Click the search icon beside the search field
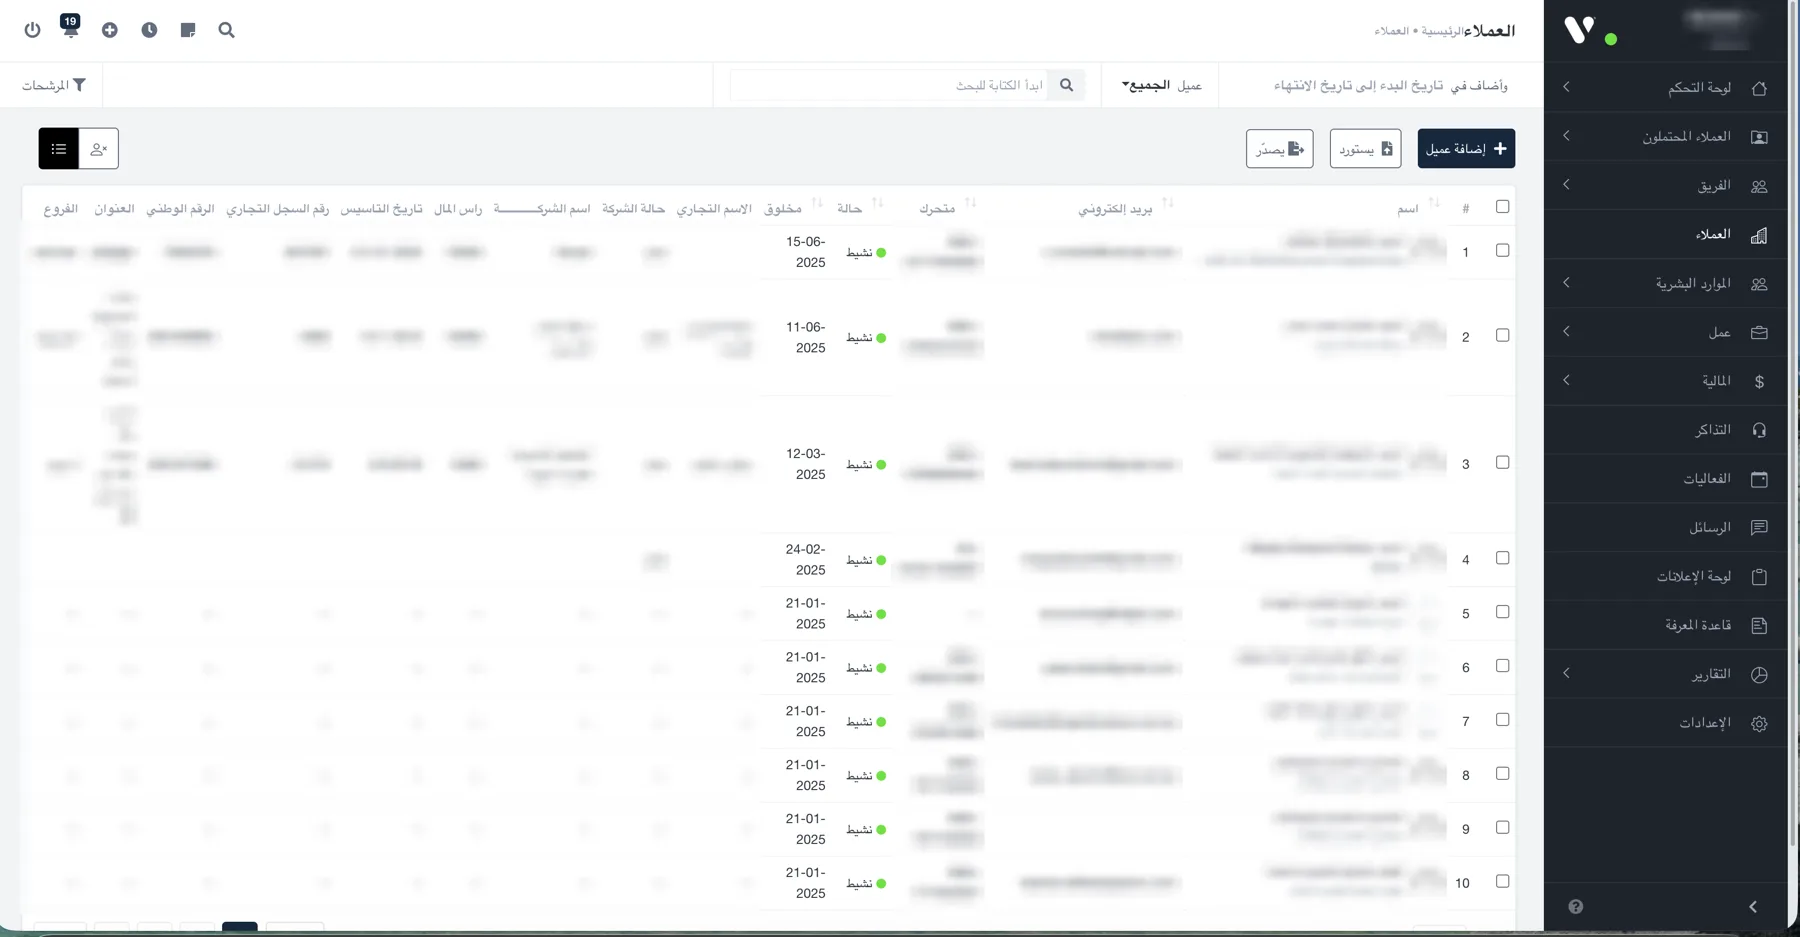Image resolution: width=1800 pixels, height=937 pixels. 1067,85
